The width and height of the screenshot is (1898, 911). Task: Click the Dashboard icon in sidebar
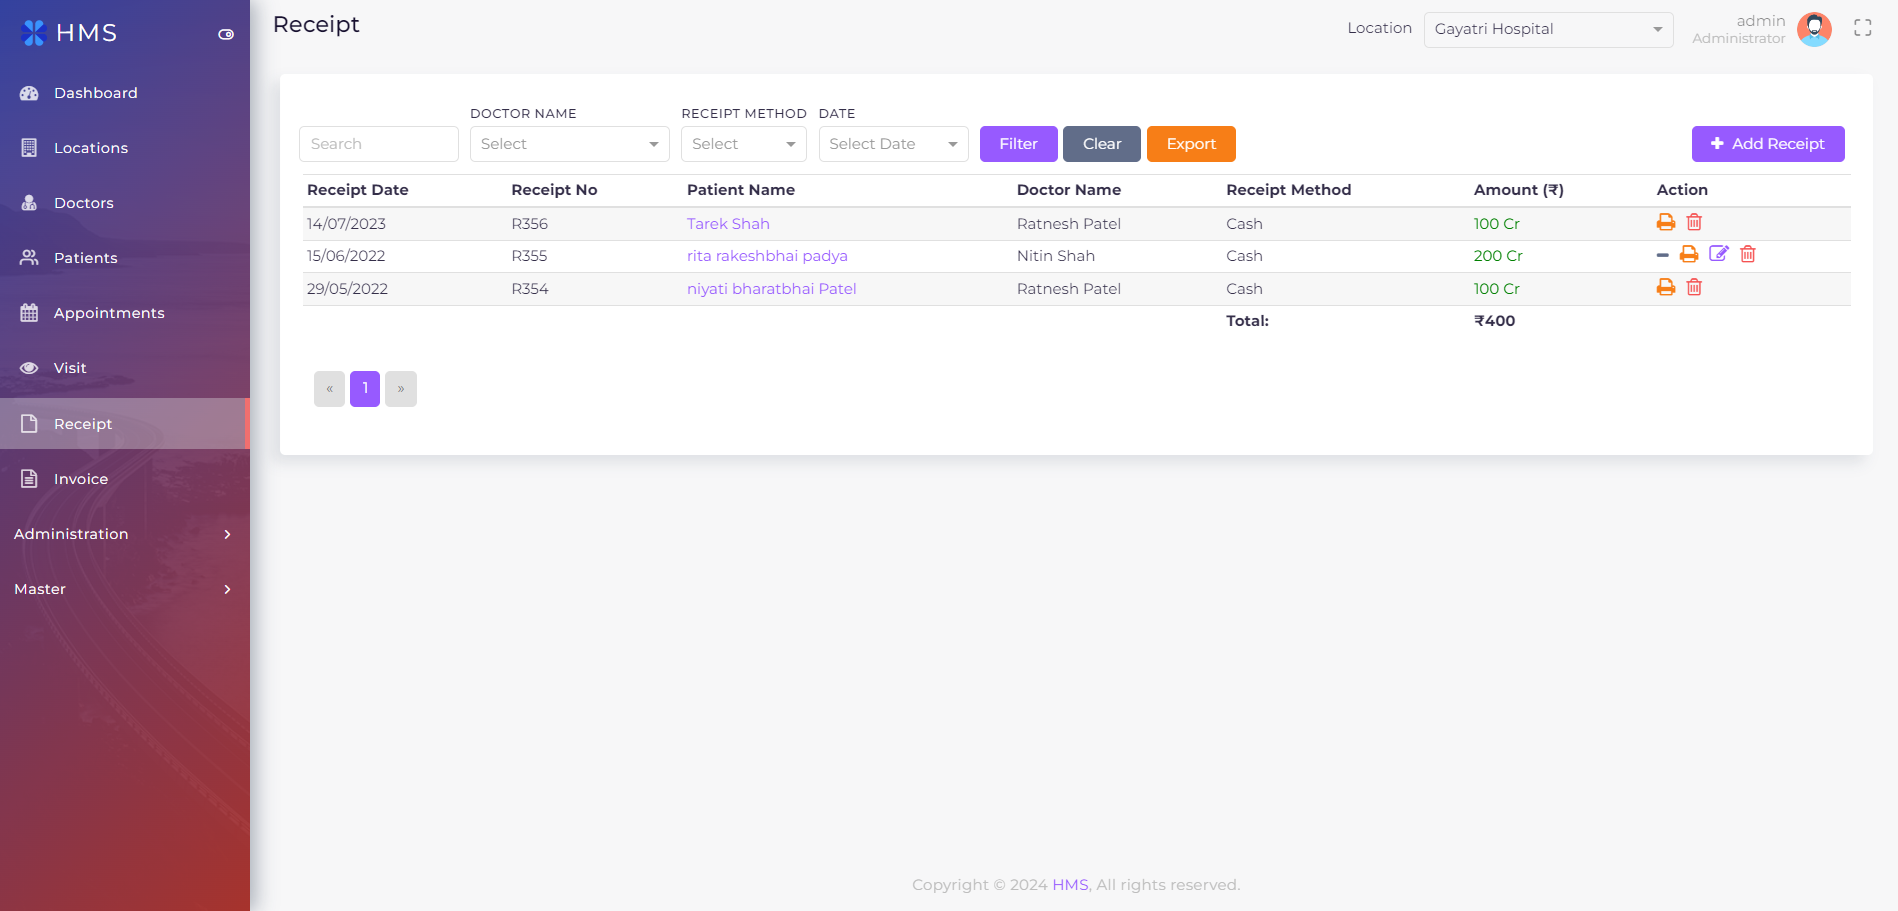point(29,93)
